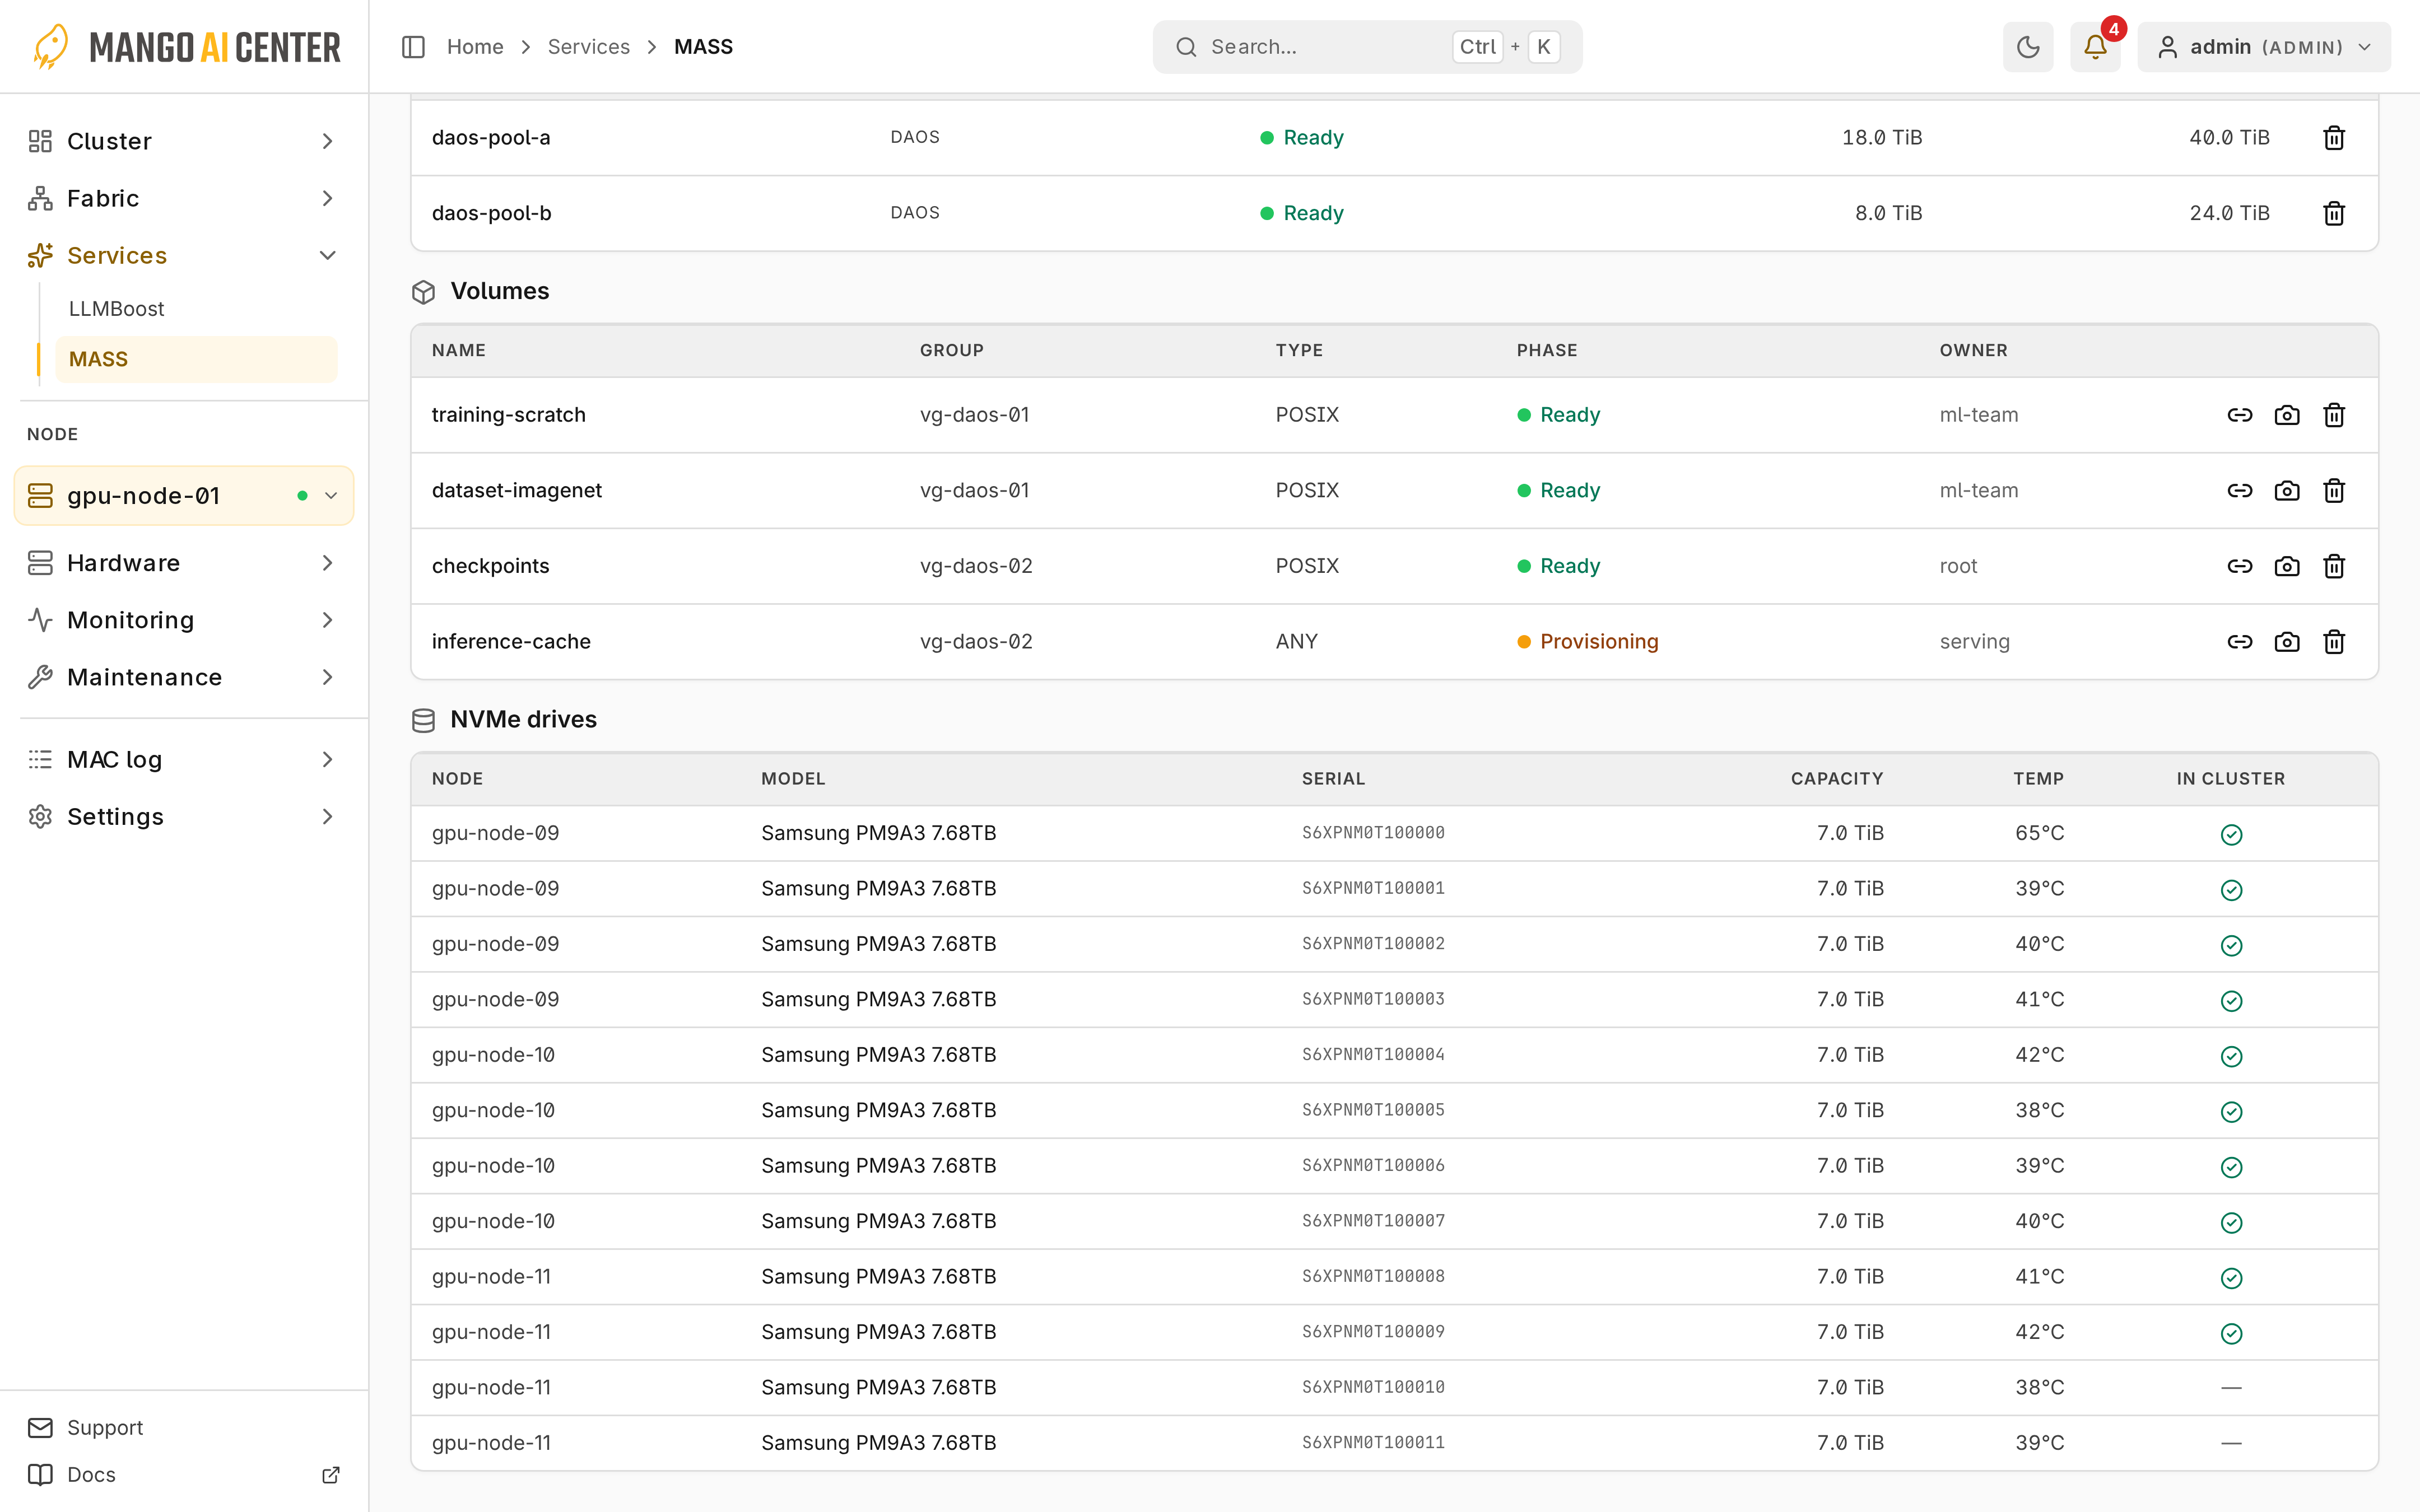Open the admin user menu
Viewport: 2420px width, 1512px height.
click(x=2264, y=47)
